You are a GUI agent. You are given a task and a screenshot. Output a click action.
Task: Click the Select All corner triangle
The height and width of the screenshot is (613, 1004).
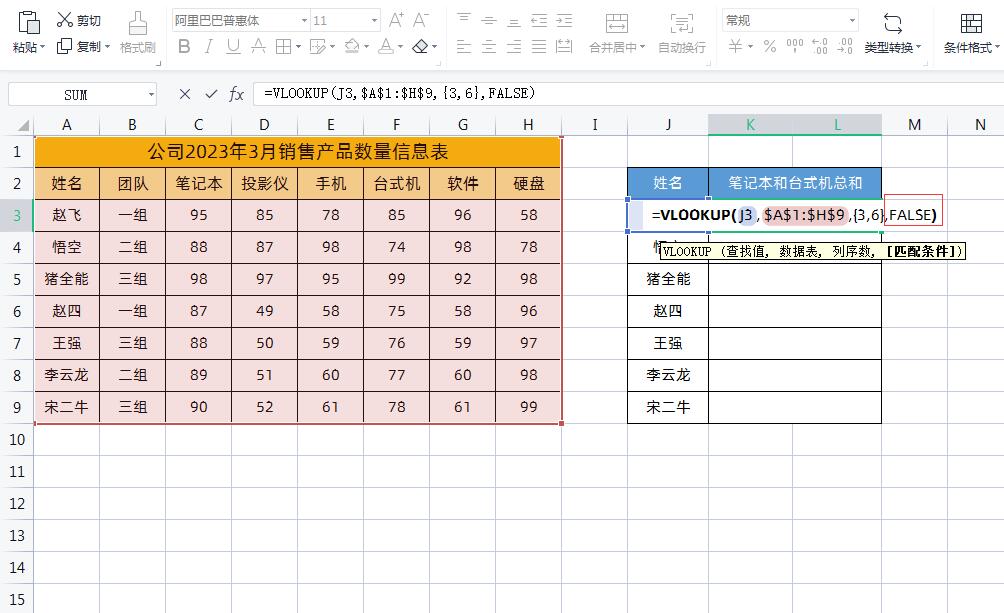click(x=22, y=125)
